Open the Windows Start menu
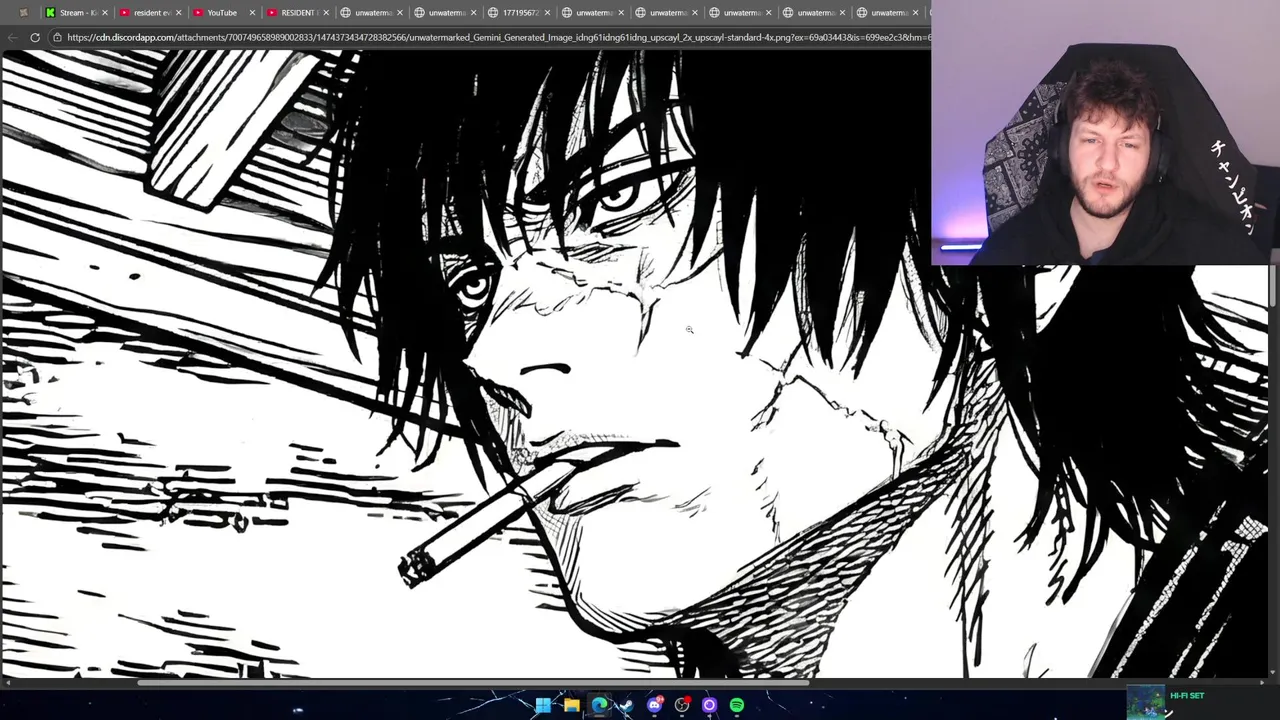 click(543, 705)
